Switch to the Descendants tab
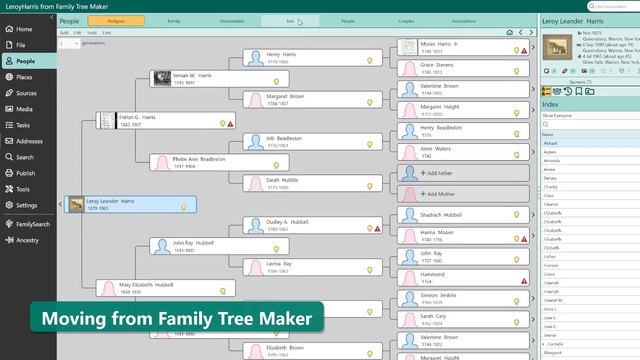This screenshot has width=640, height=360. point(232,21)
